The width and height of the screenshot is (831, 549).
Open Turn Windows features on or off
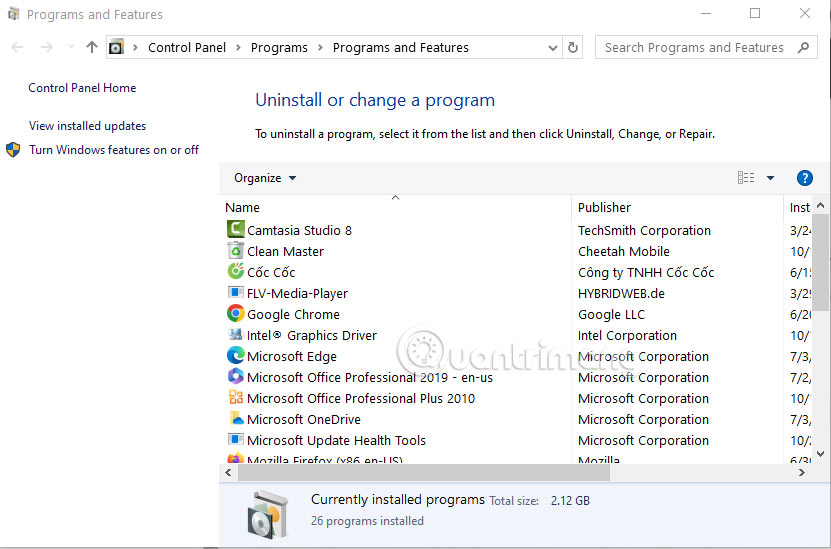click(114, 150)
